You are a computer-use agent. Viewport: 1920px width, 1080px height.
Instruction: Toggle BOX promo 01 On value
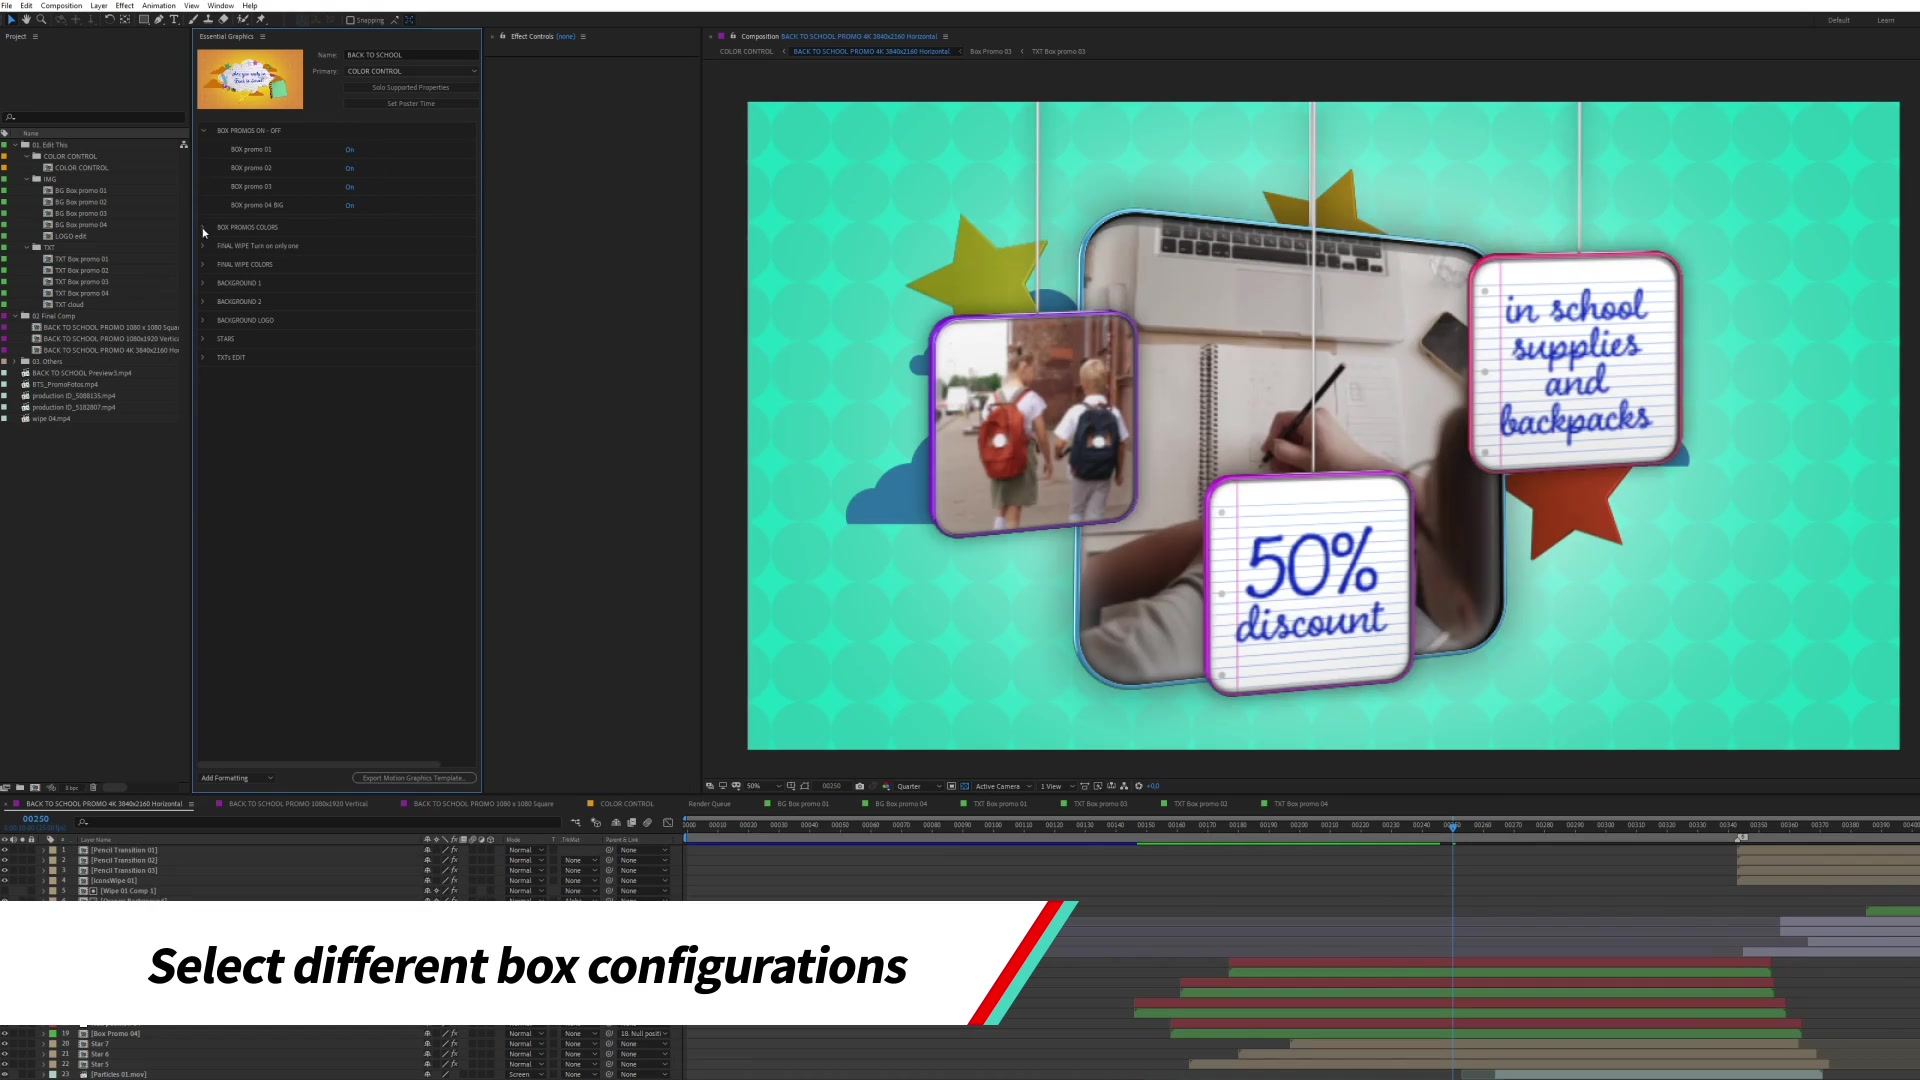350,150
